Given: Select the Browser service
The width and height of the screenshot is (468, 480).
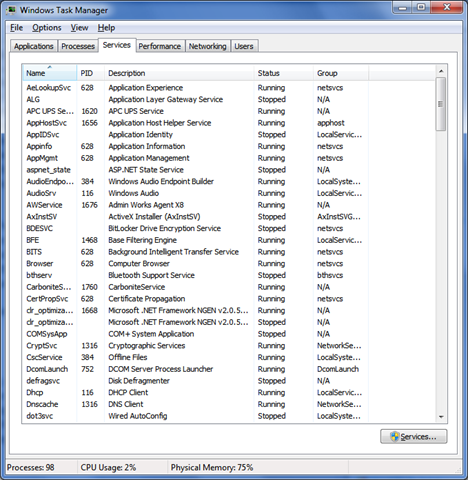Looking at the screenshot, I should point(40,264).
